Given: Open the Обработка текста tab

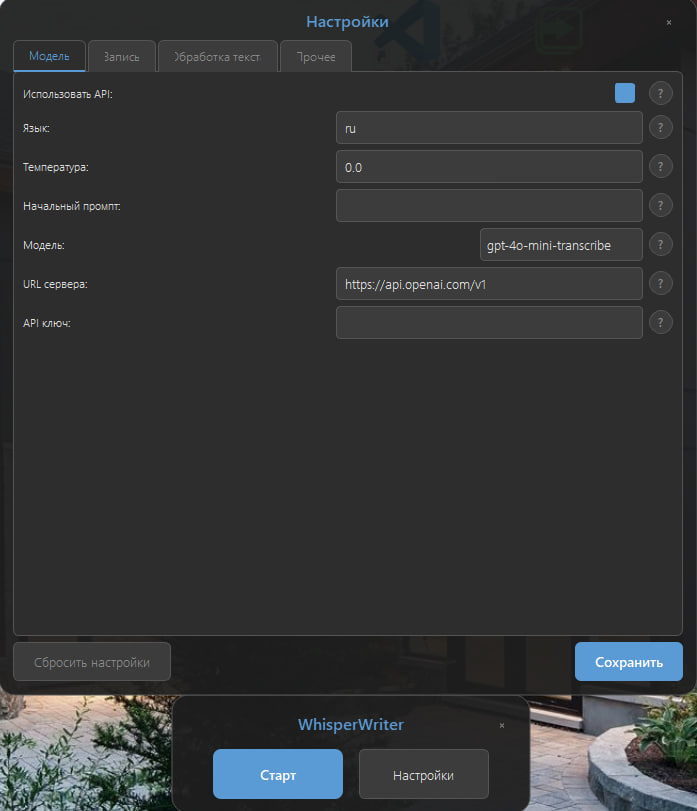Looking at the screenshot, I should point(217,57).
